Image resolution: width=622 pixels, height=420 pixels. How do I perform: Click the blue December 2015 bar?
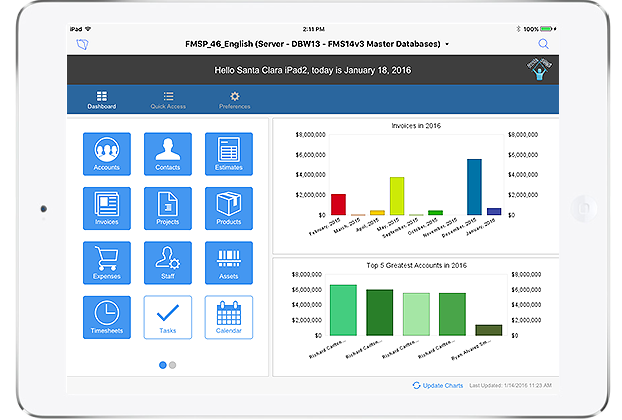pyautogui.click(x=474, y=187)
